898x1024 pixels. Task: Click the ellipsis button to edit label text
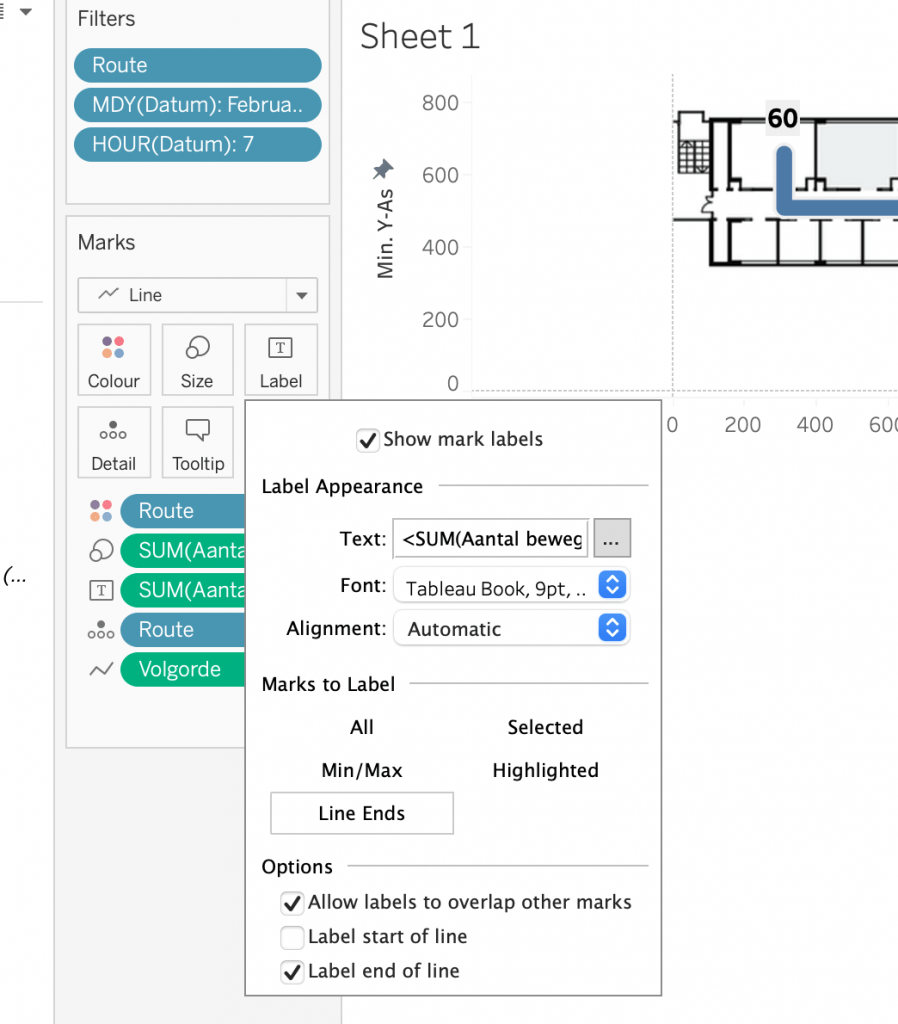612,540
